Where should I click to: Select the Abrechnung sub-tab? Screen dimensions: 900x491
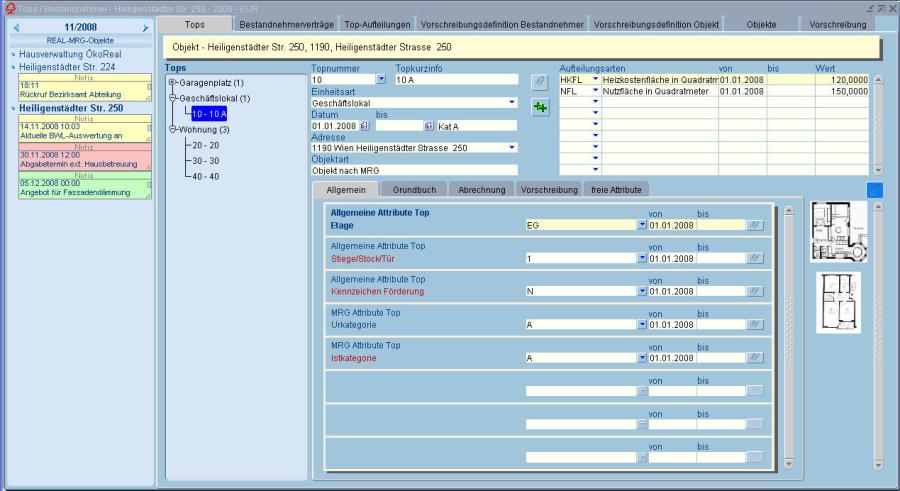point(482,190)
